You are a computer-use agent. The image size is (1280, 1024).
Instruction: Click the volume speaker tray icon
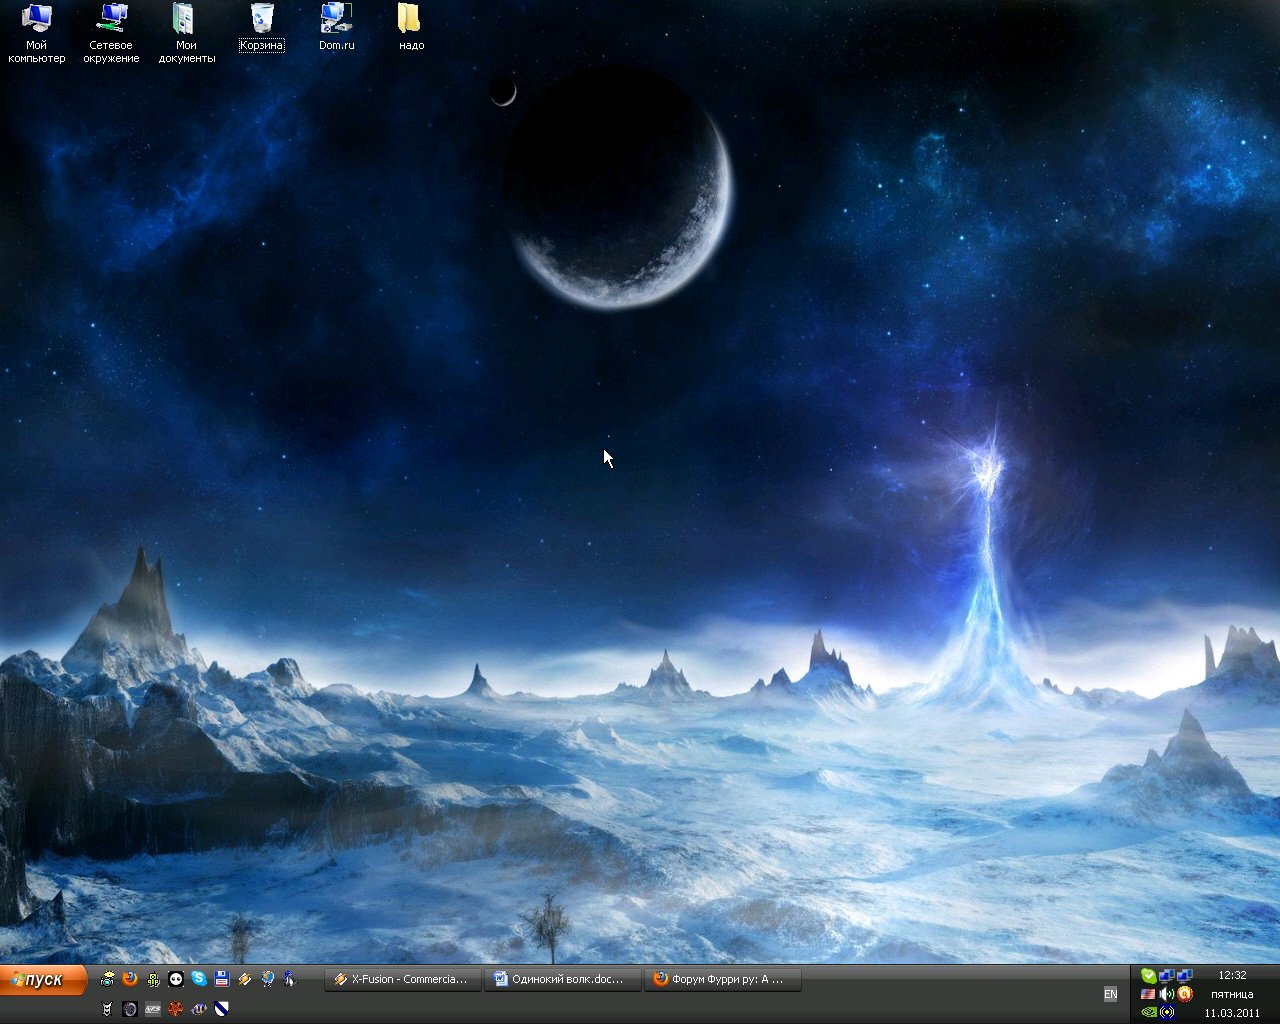[1166, 994]
